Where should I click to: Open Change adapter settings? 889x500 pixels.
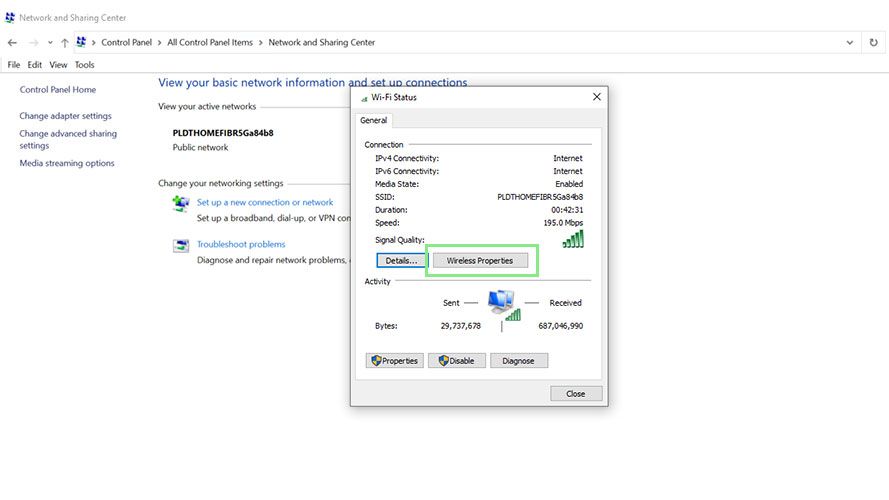point(65,116)
